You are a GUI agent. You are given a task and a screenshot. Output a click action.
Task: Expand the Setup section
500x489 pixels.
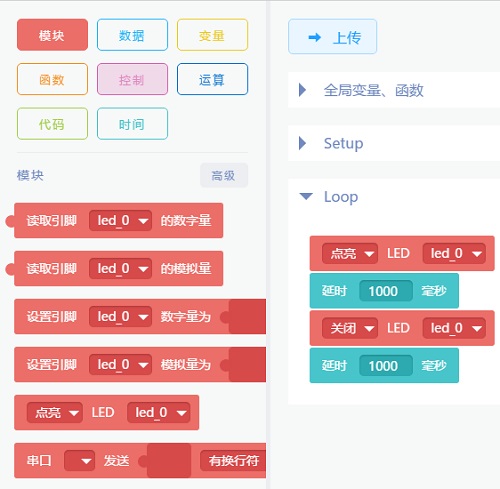tap(303, 143)
